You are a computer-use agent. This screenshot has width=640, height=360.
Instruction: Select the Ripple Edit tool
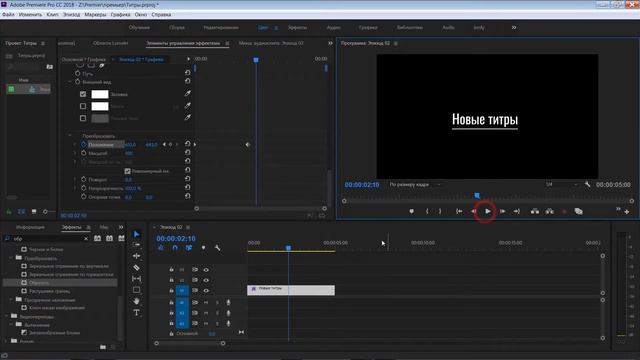(x=136, y=256)
